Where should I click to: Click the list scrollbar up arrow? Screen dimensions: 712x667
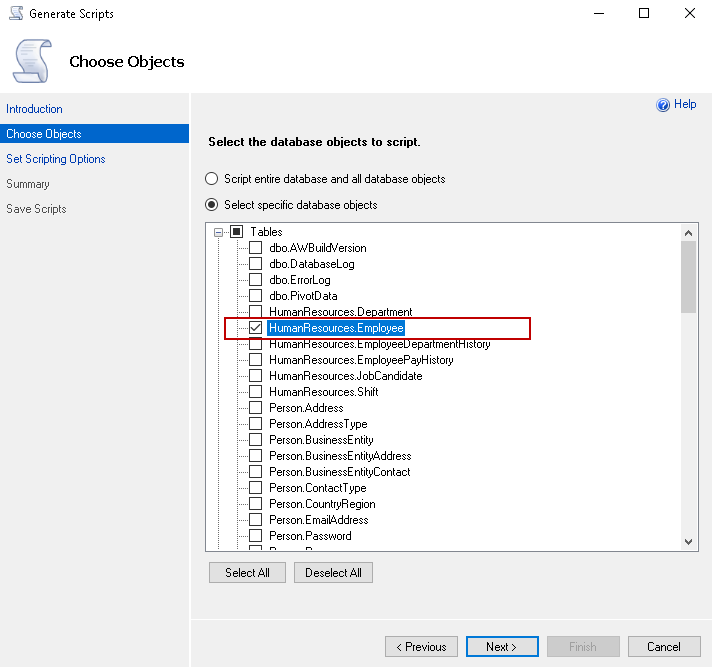click(x=688, y=232)
